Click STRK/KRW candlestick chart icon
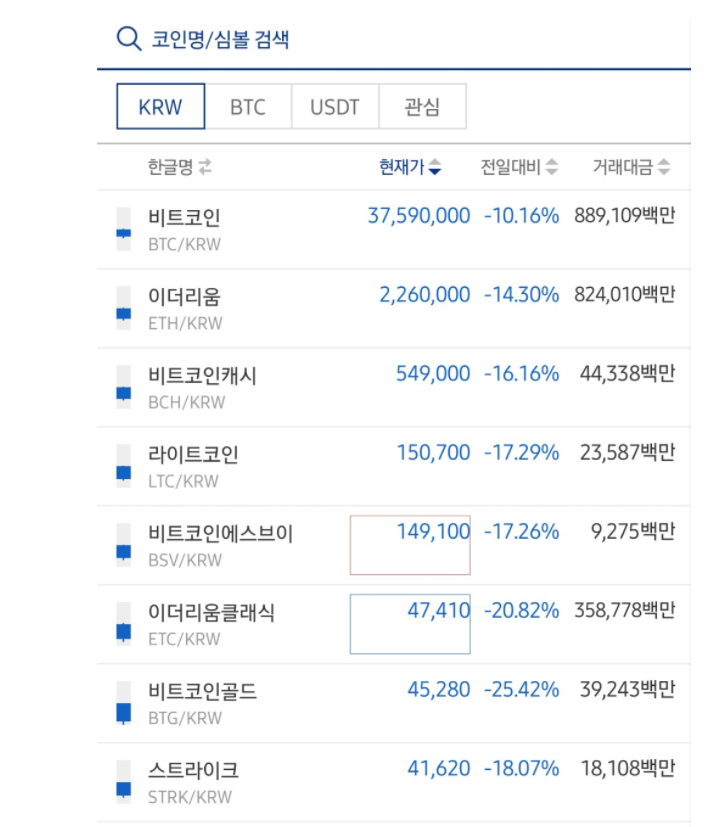Viewport: 722px width, 827px height. 123,782
